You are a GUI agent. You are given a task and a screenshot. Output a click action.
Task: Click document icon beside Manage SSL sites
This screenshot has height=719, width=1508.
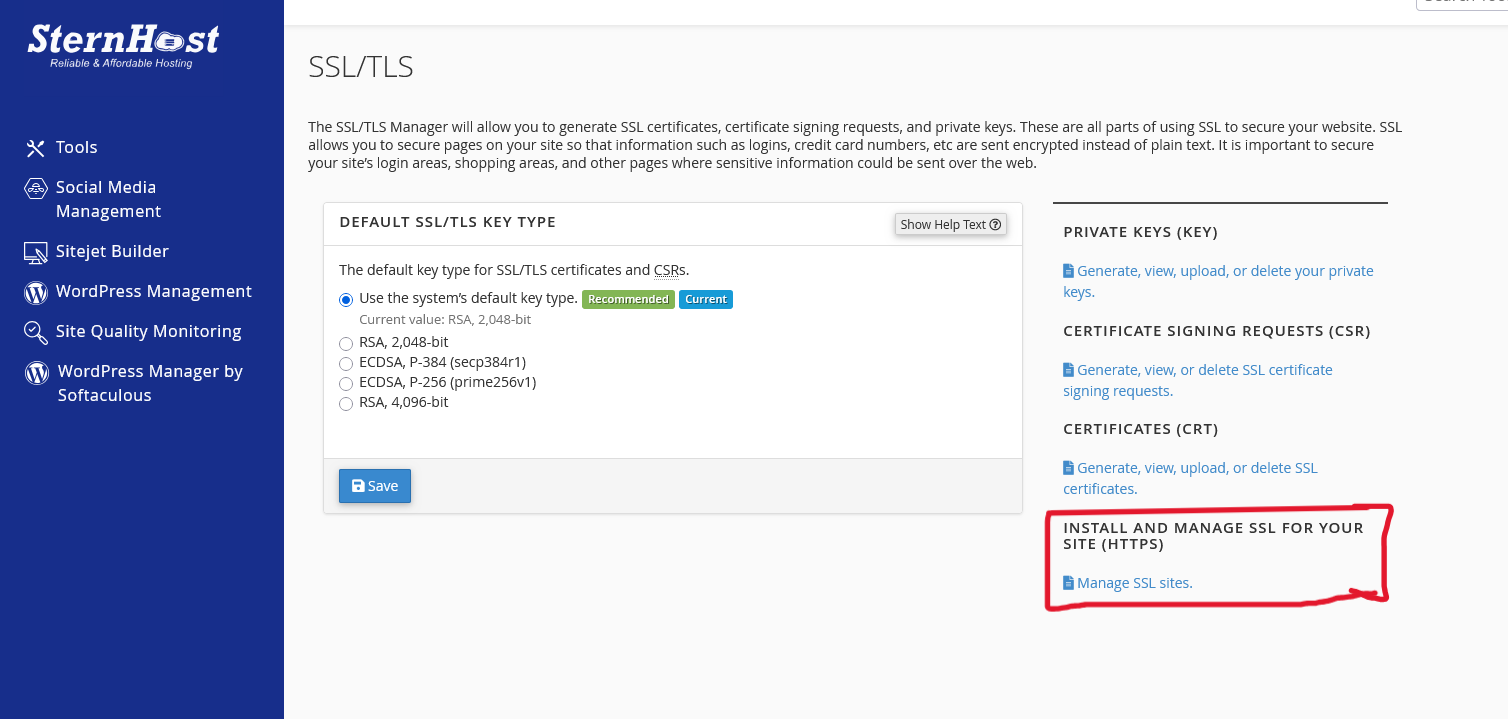coord(1068,583)
